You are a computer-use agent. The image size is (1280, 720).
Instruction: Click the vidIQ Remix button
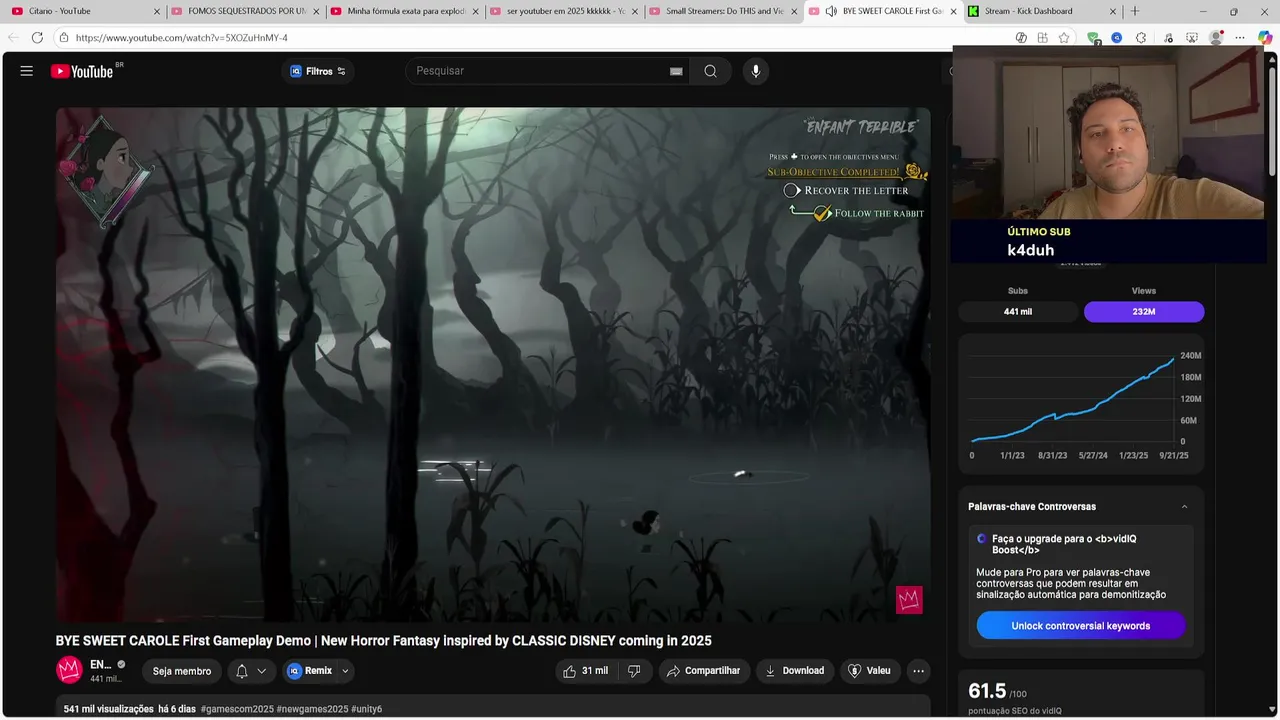310,671
